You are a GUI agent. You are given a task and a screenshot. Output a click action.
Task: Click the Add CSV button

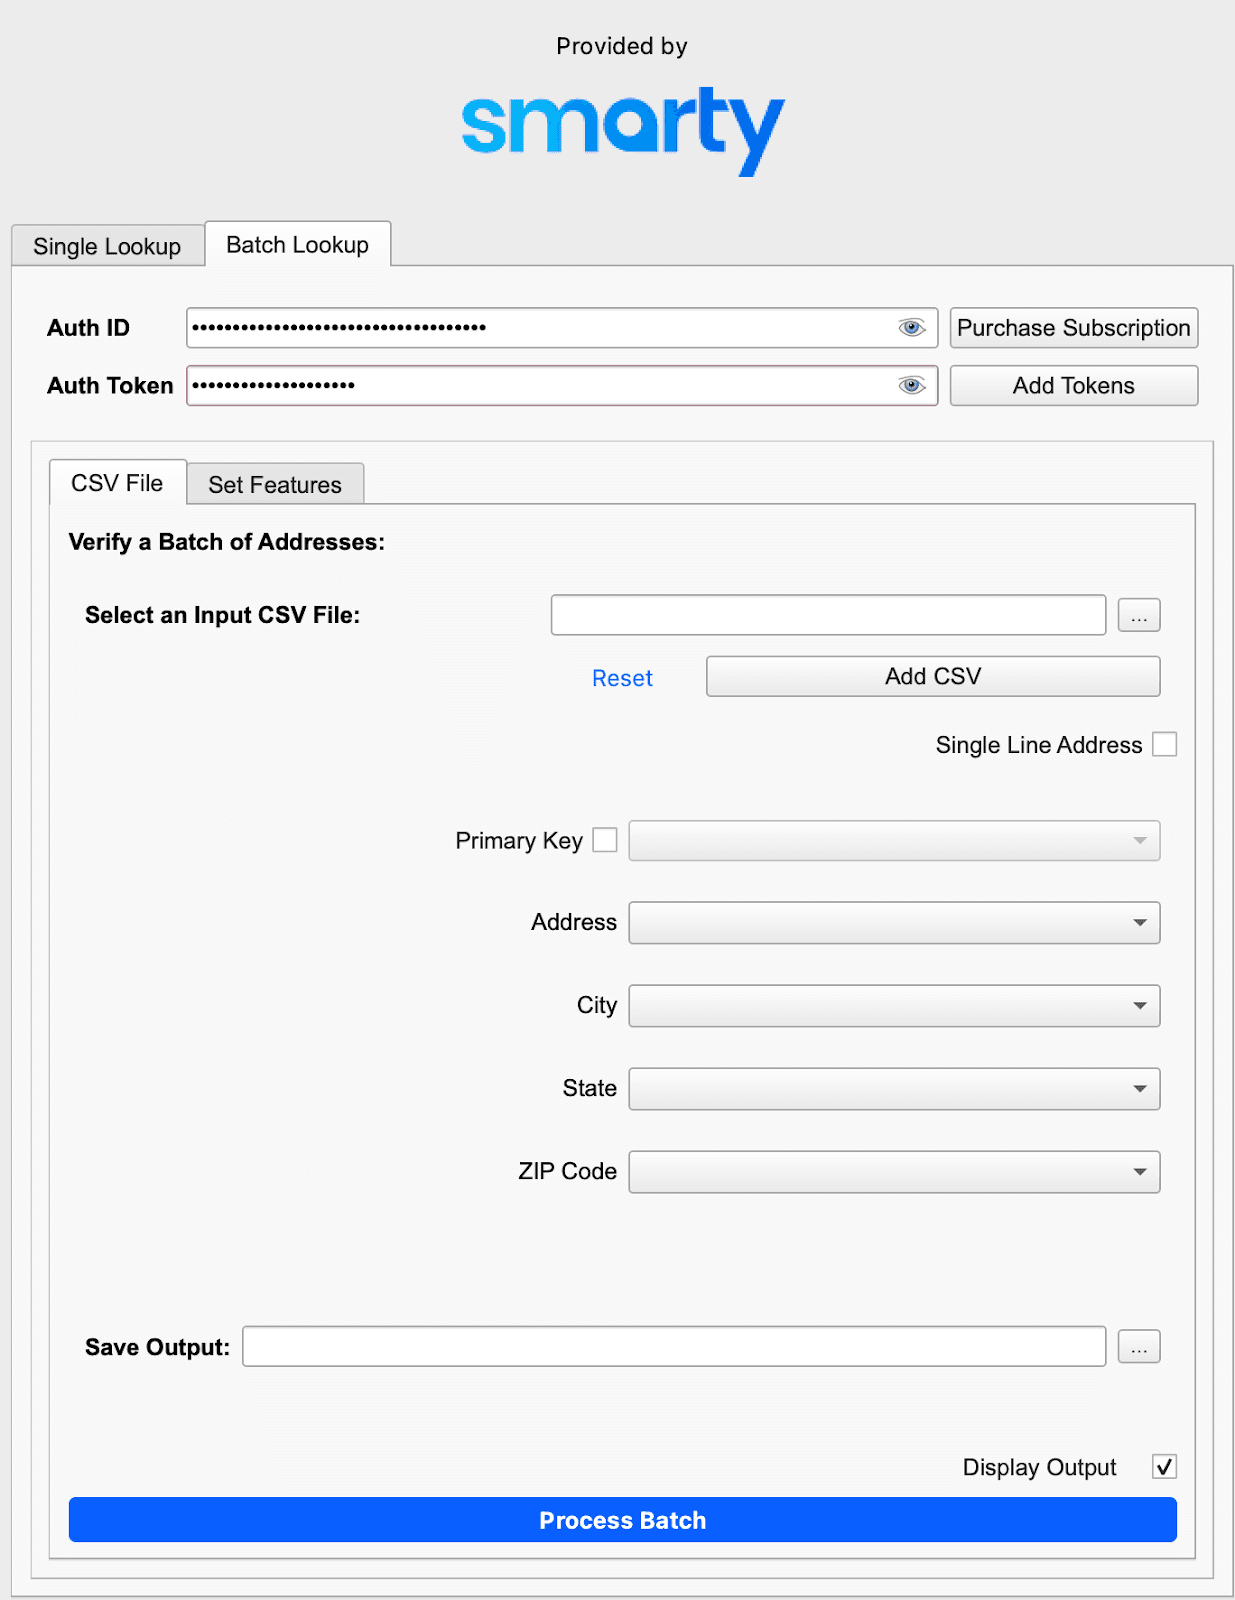click(933, 677)
